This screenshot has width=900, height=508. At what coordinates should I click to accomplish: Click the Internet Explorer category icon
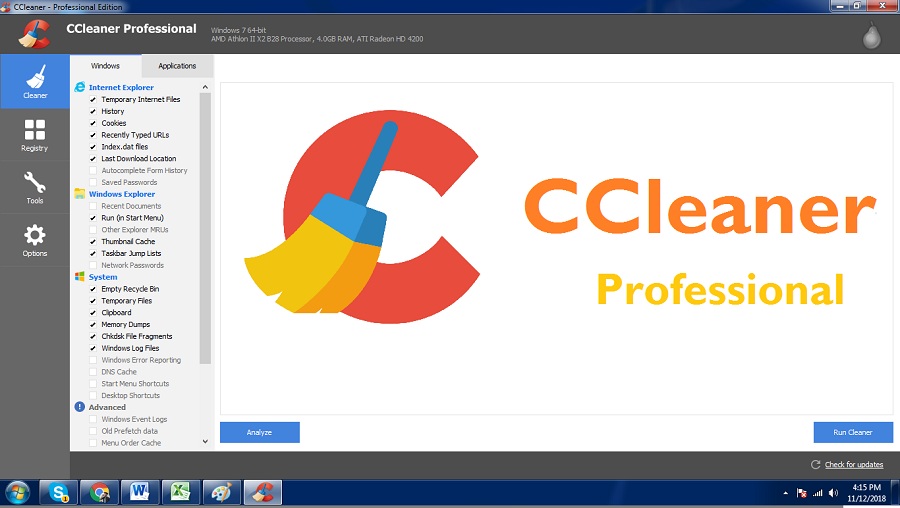coord(80,87)
